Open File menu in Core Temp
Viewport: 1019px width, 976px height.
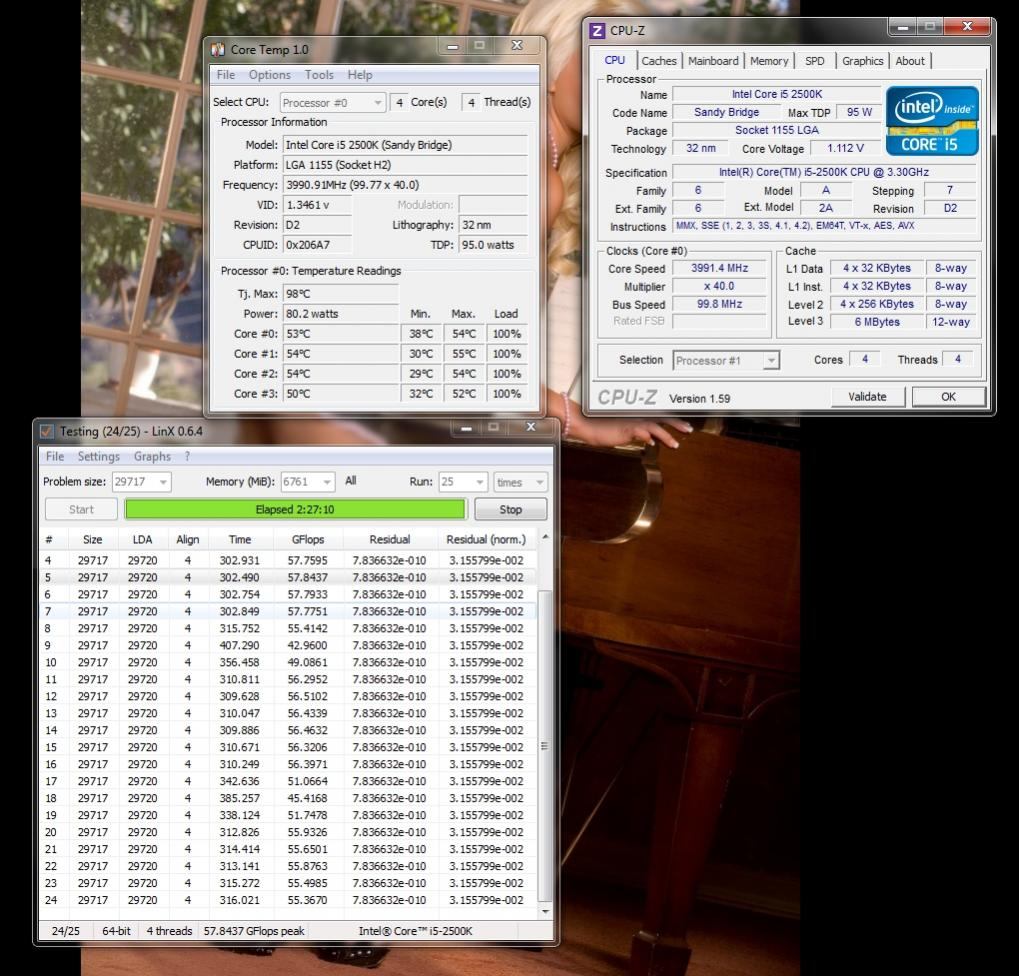click(226, 75)
